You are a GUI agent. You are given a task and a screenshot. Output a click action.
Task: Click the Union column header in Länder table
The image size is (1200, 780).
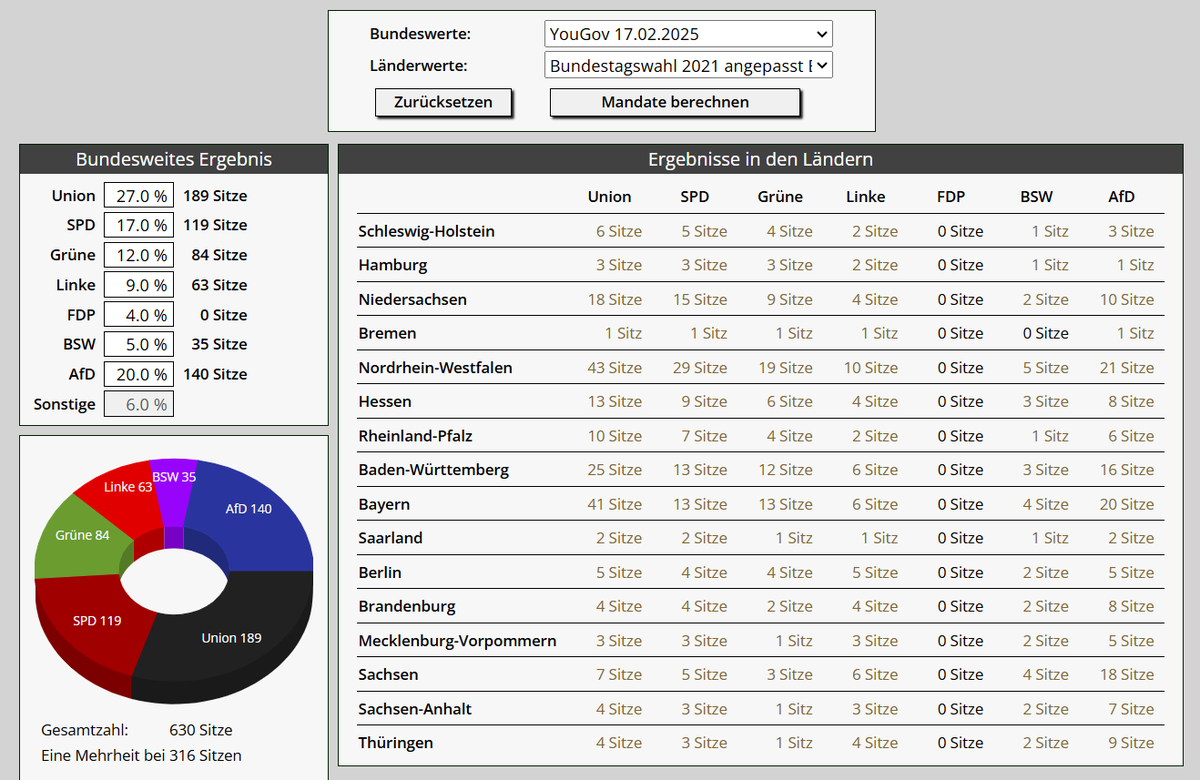point(609,197)
